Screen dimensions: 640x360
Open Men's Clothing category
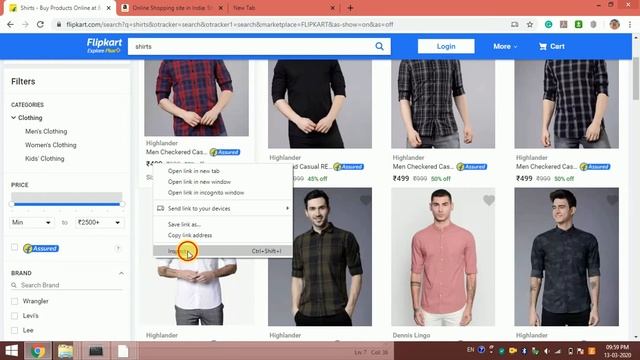pos(46,131)
